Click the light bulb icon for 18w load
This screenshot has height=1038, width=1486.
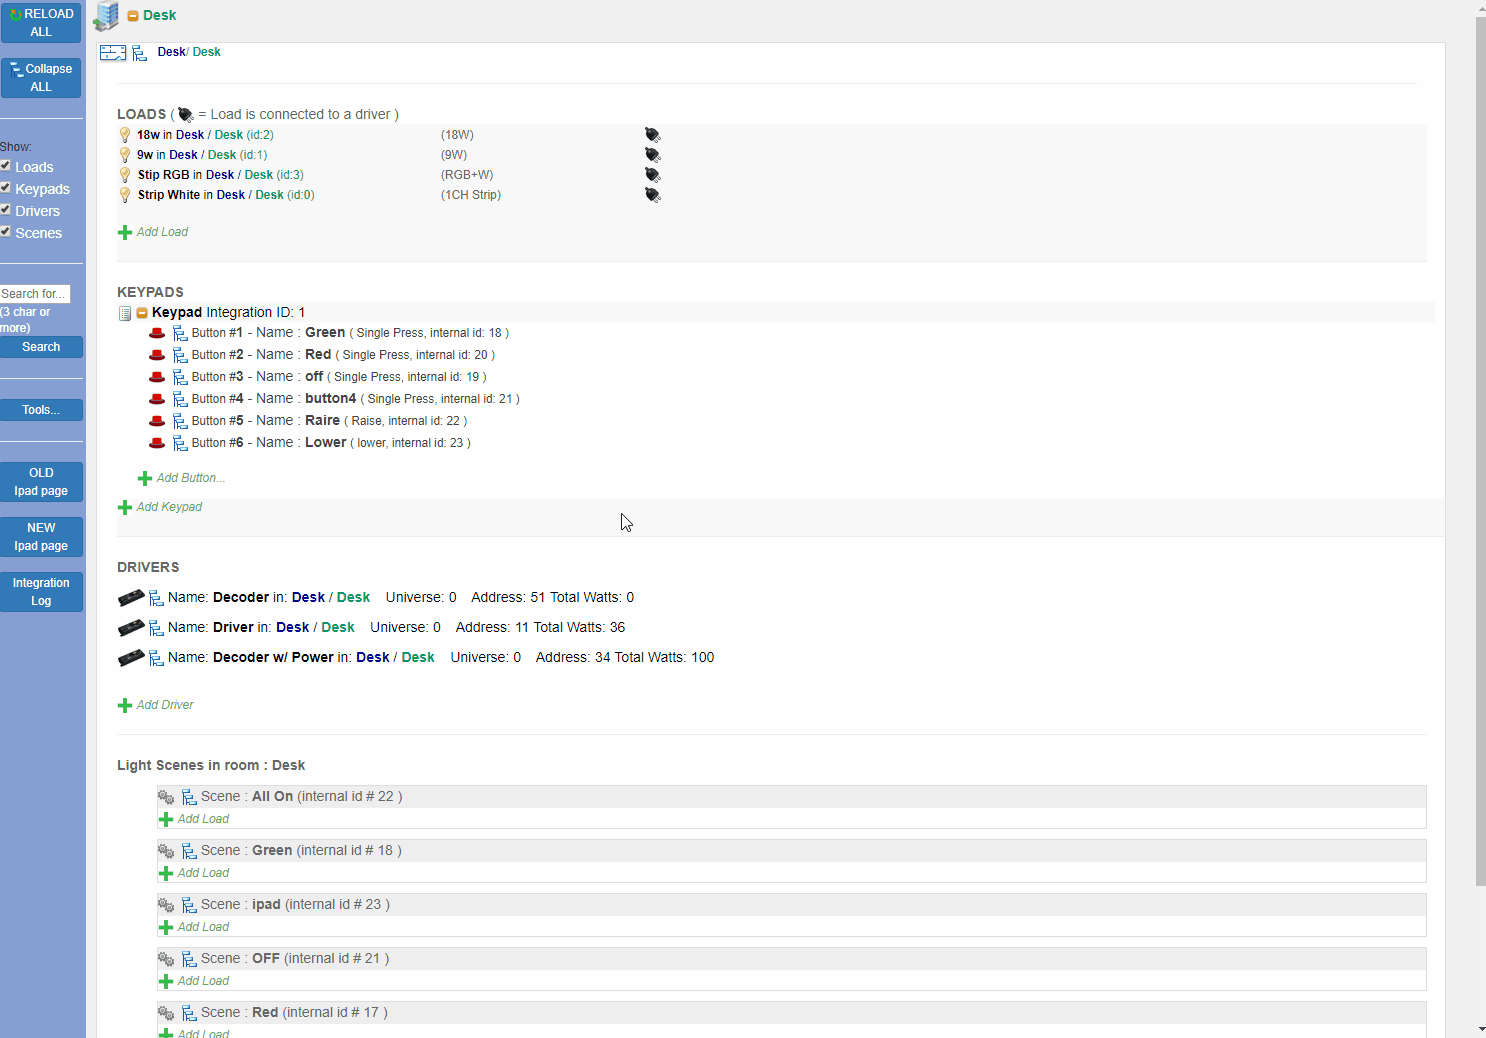(125, 135)
